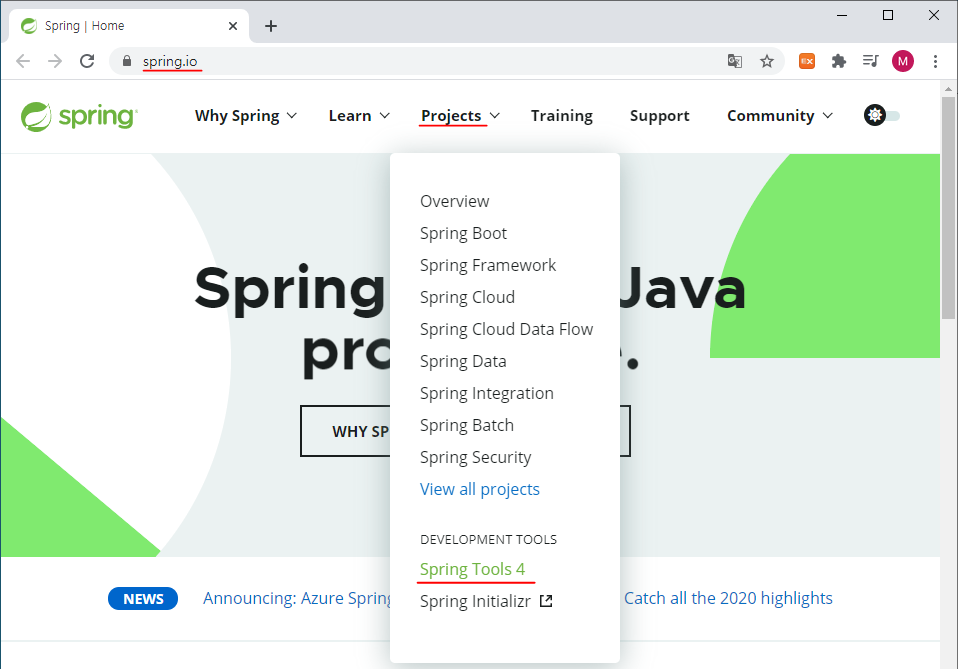The image size is (958, 669).
Task: Select the Spring | Home browser tab
Action: [128, 26]
